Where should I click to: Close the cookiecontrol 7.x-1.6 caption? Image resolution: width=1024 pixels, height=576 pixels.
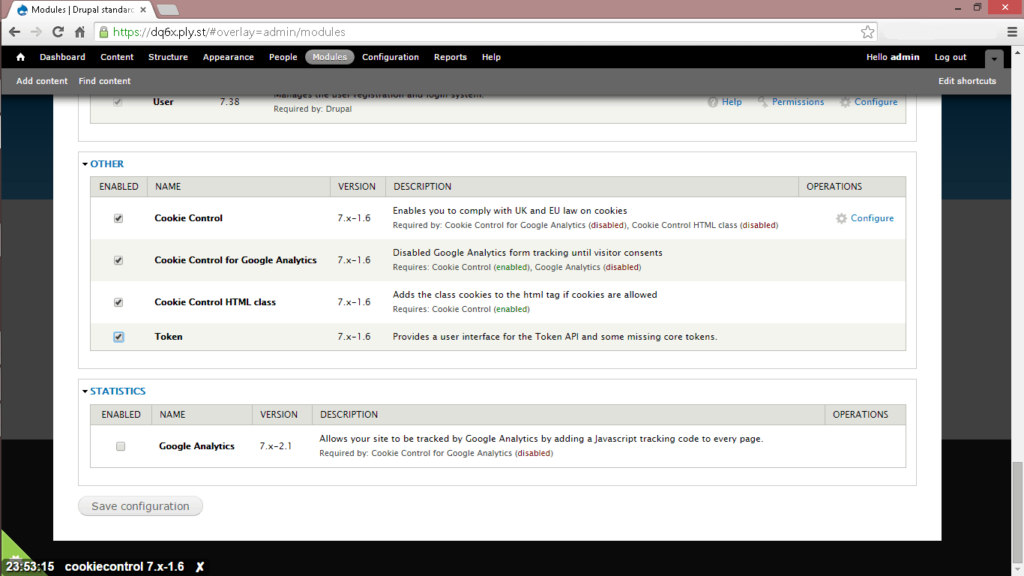coord(200,567)
